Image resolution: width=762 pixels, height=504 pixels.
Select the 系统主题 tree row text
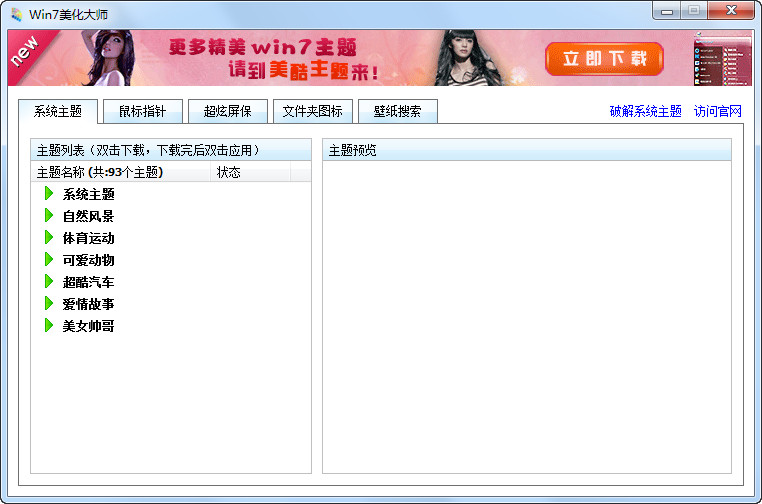pos(88,194)
